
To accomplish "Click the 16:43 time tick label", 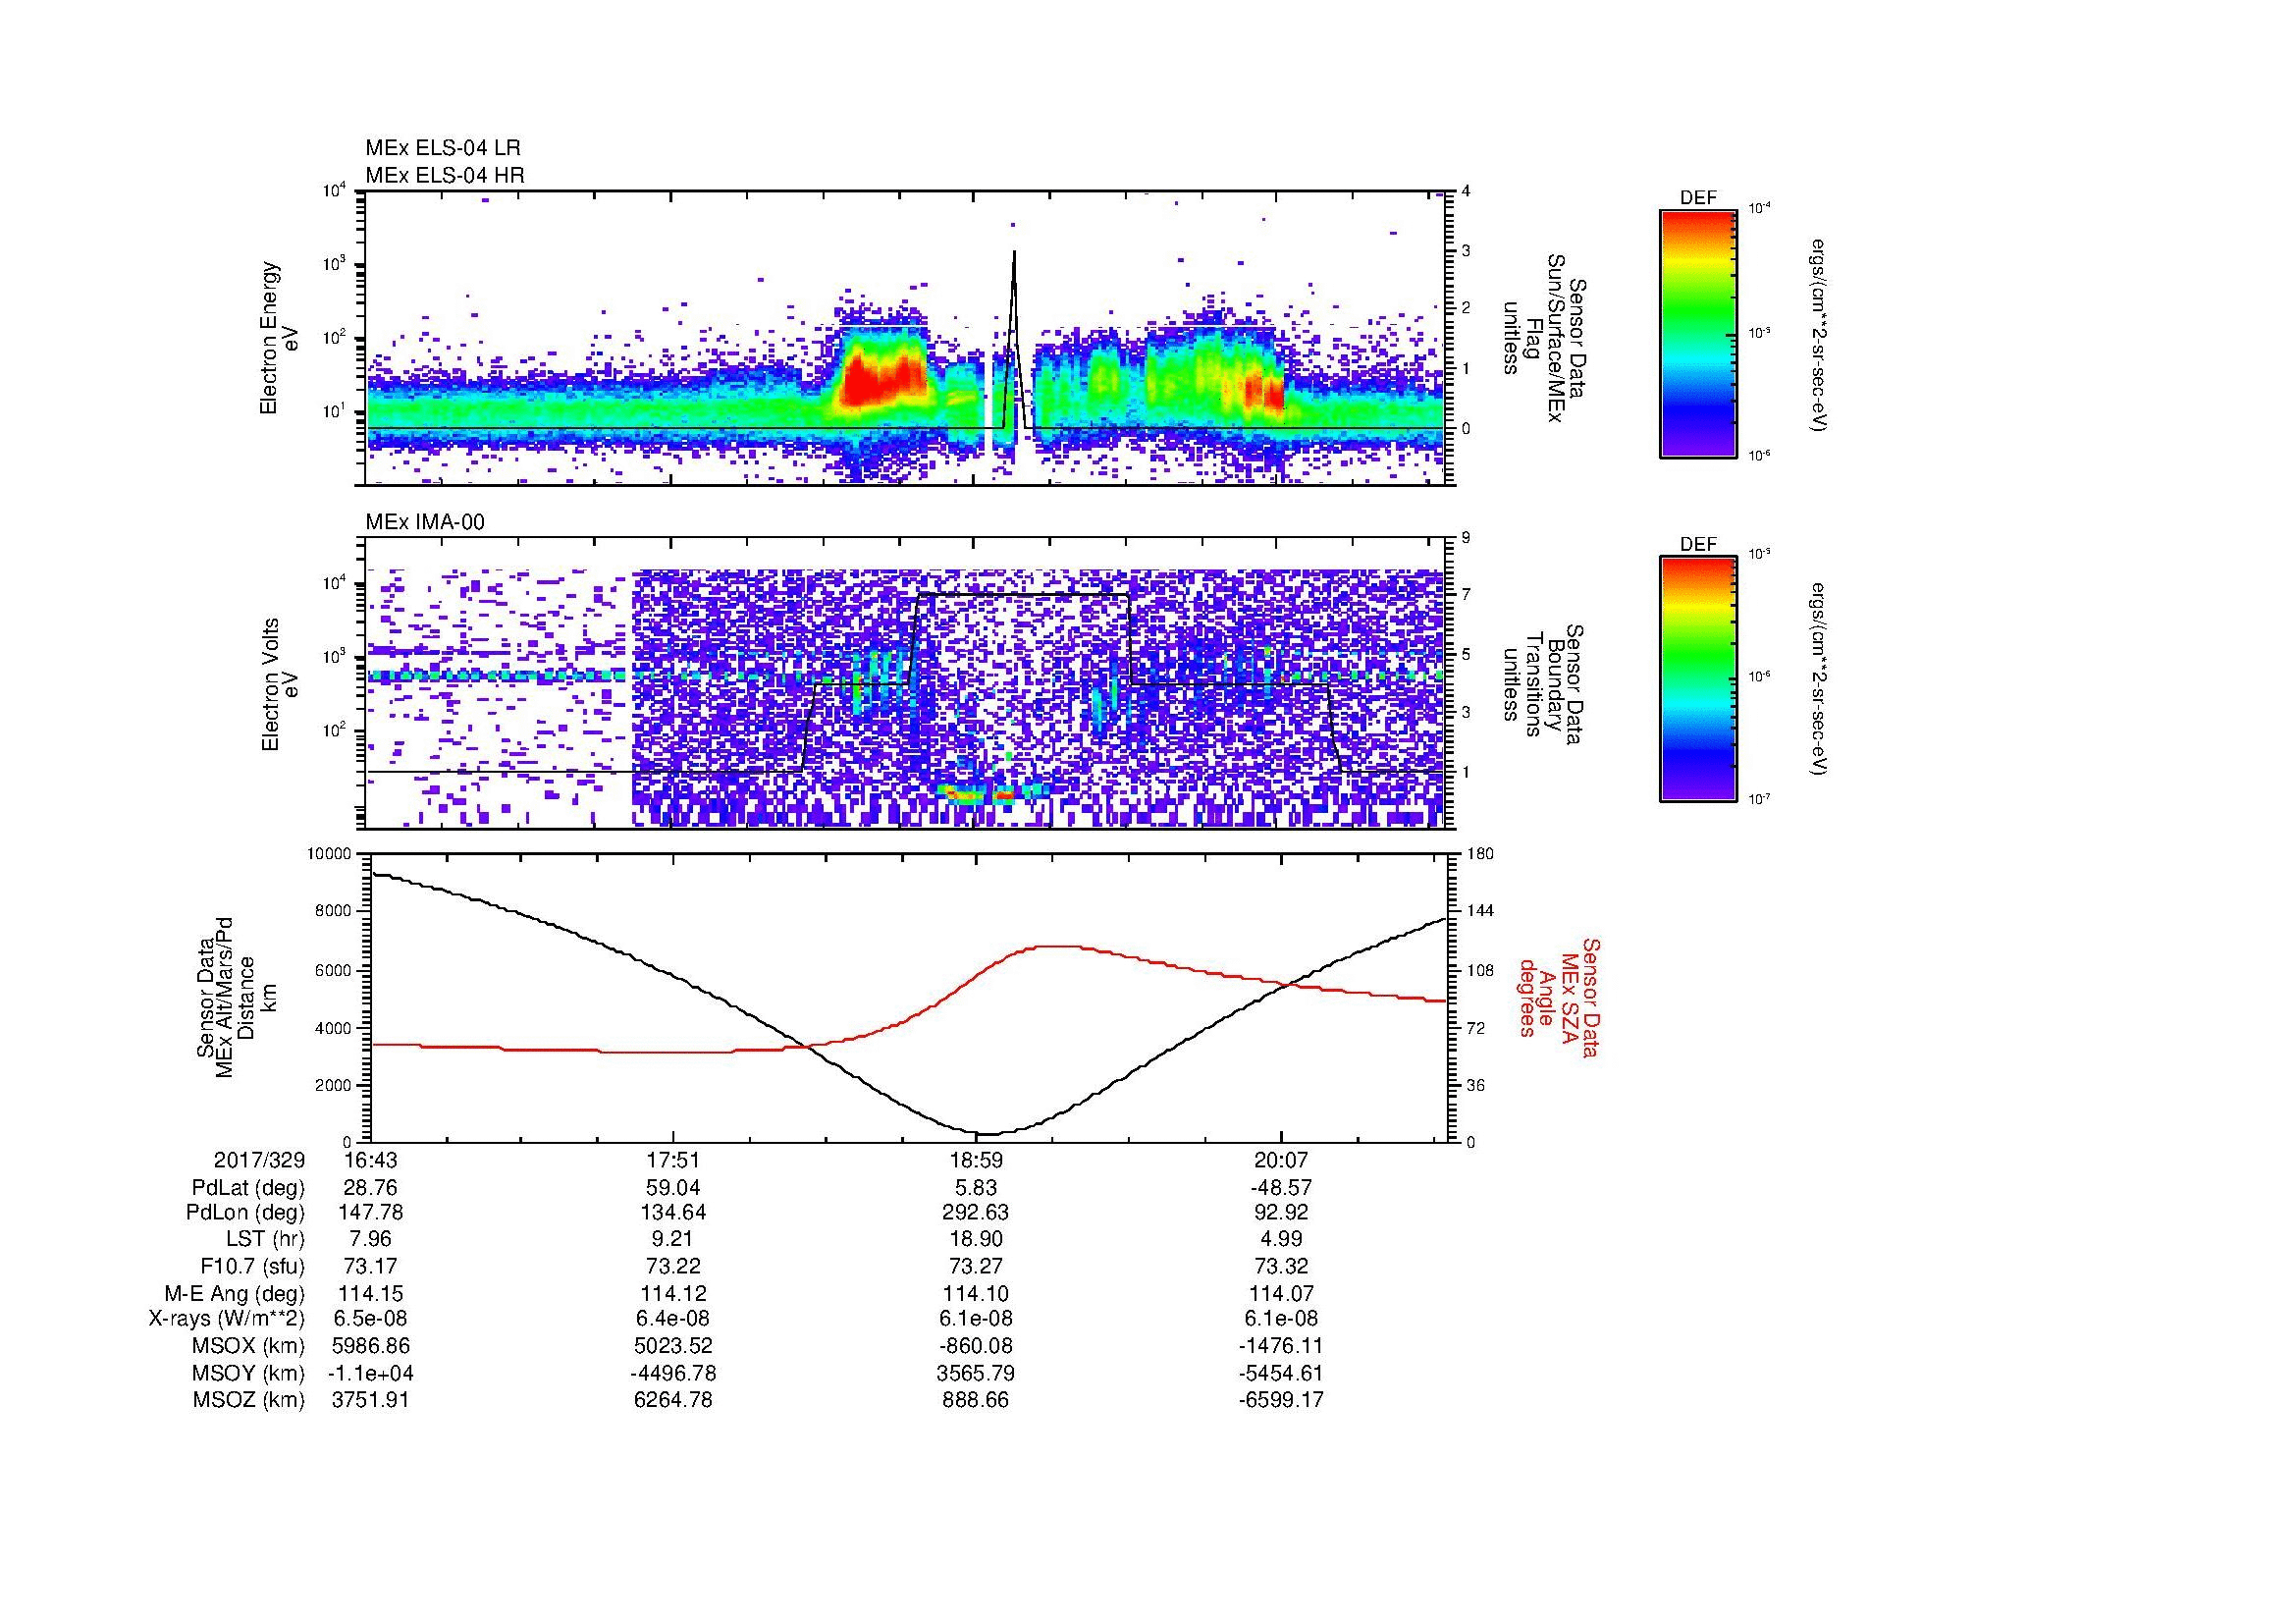I will [x=371, y=1160].
